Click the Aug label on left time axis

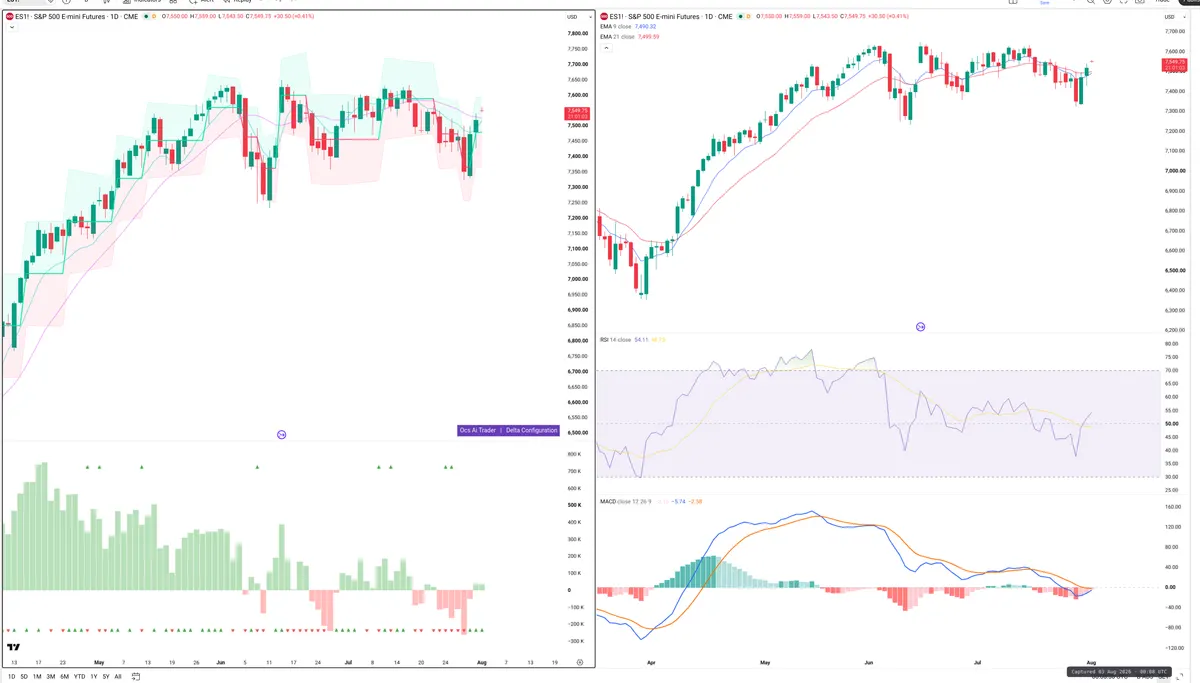pyautogui.click(x=482, y=662)
